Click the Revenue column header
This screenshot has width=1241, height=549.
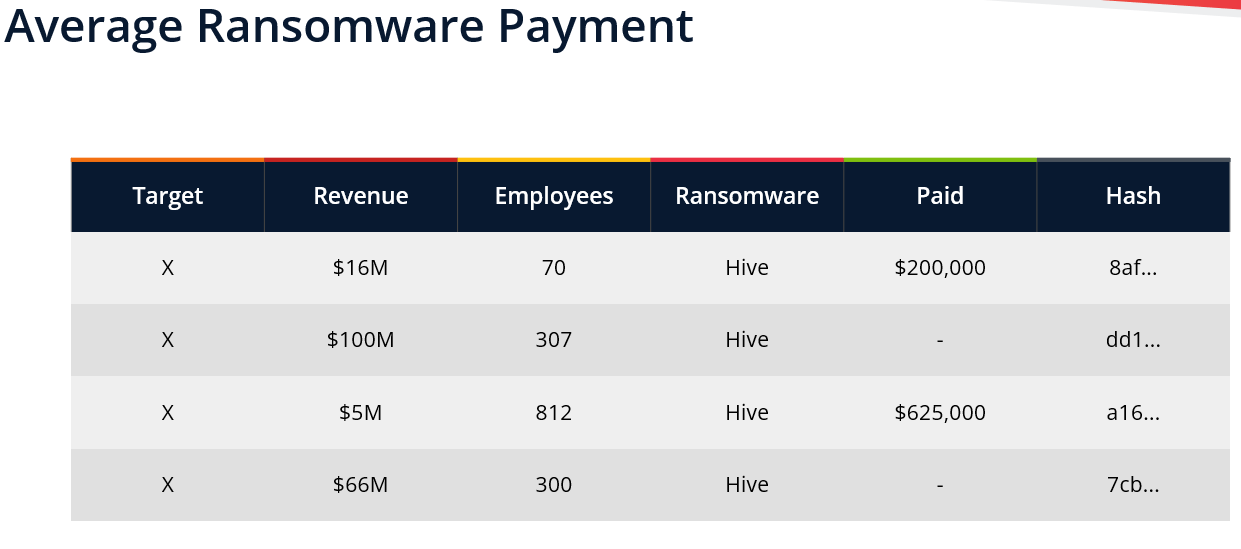[361, 196]
